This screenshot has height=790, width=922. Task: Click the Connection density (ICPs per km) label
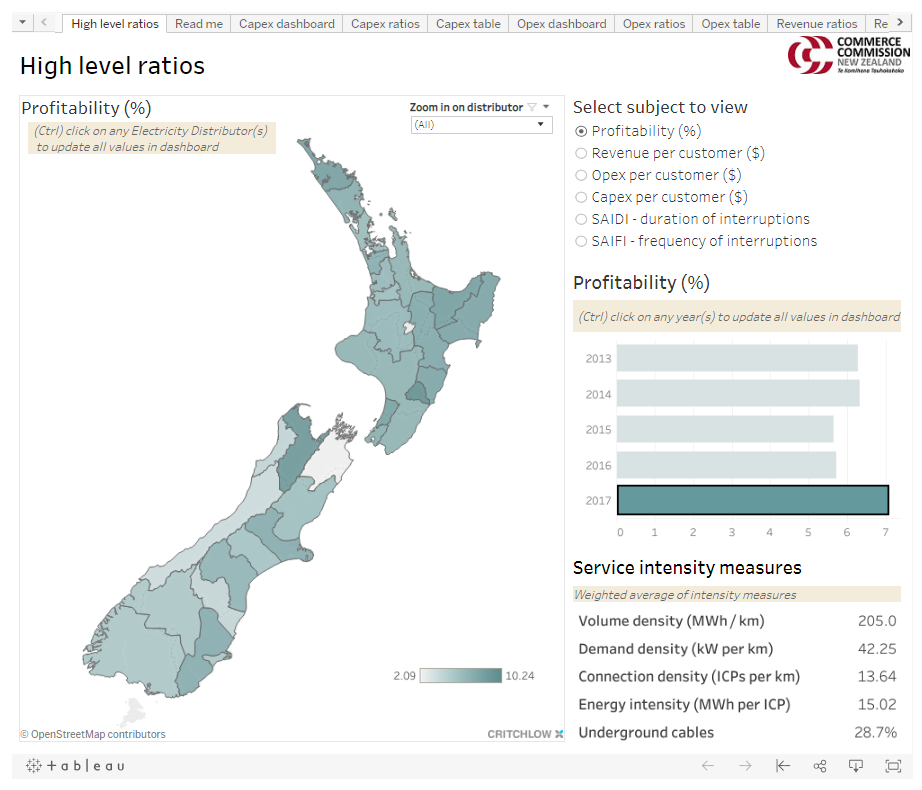[689, 677]
